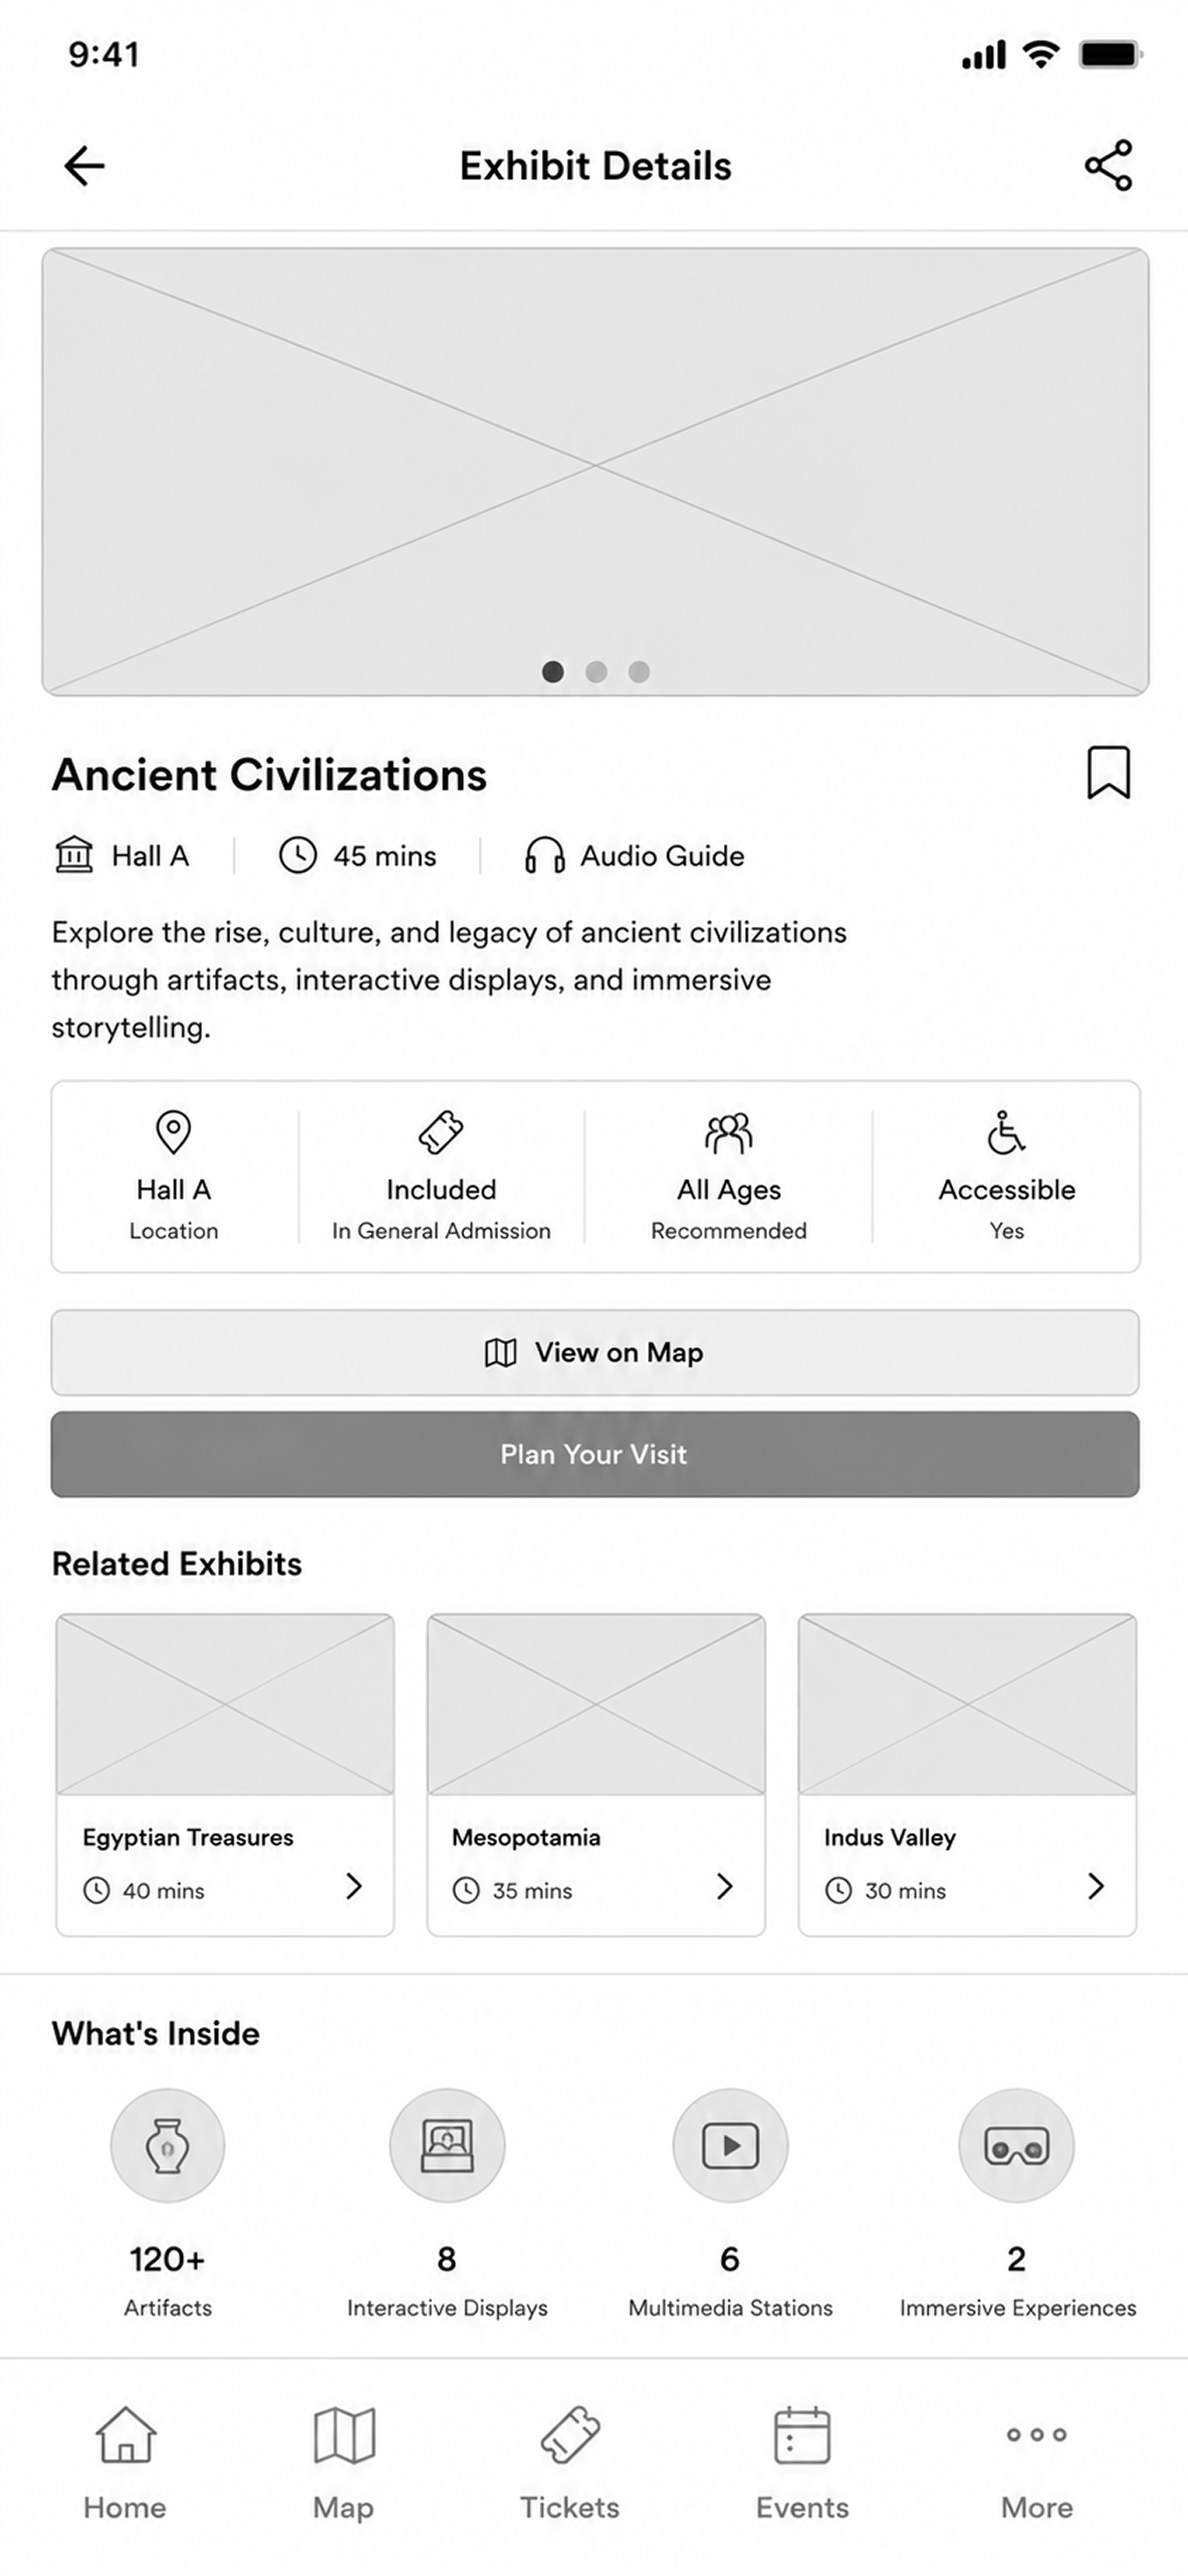Switch to the Events tab
The image size is (1188, 2576).
point(802,2464)
